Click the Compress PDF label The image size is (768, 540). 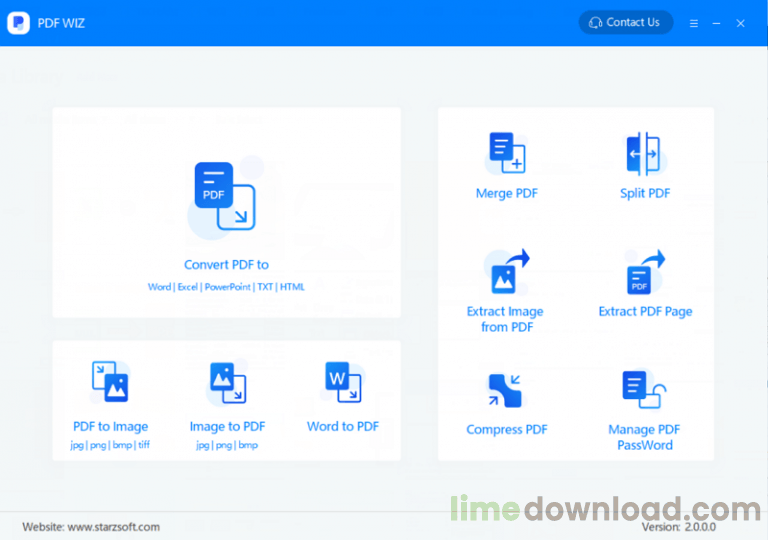507,429
